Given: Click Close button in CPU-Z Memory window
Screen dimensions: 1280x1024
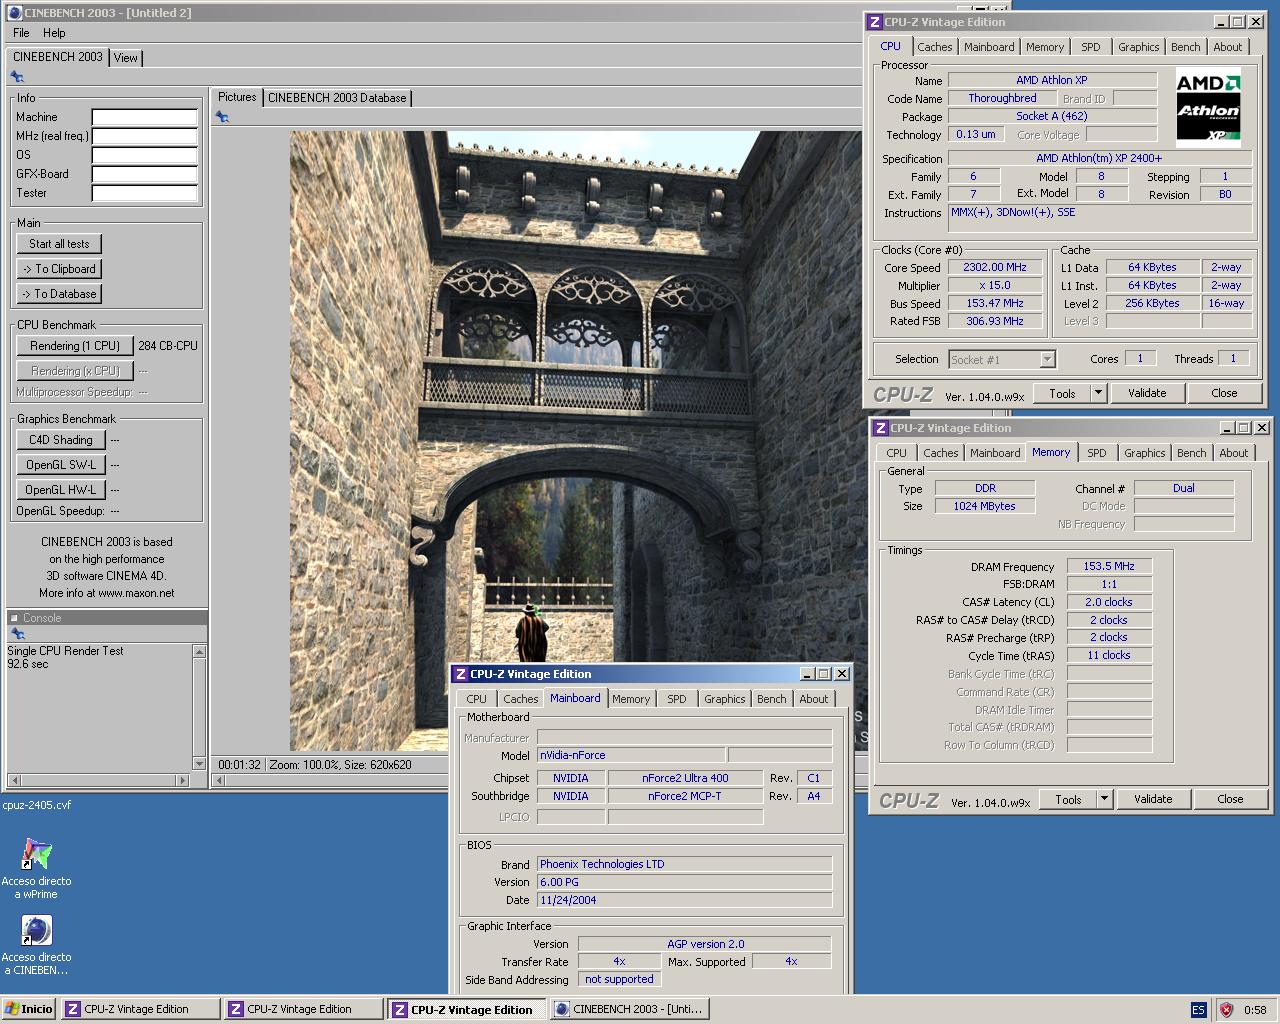Looking at the screenshot, I should pyautogui.click(x=1230, y=799).
